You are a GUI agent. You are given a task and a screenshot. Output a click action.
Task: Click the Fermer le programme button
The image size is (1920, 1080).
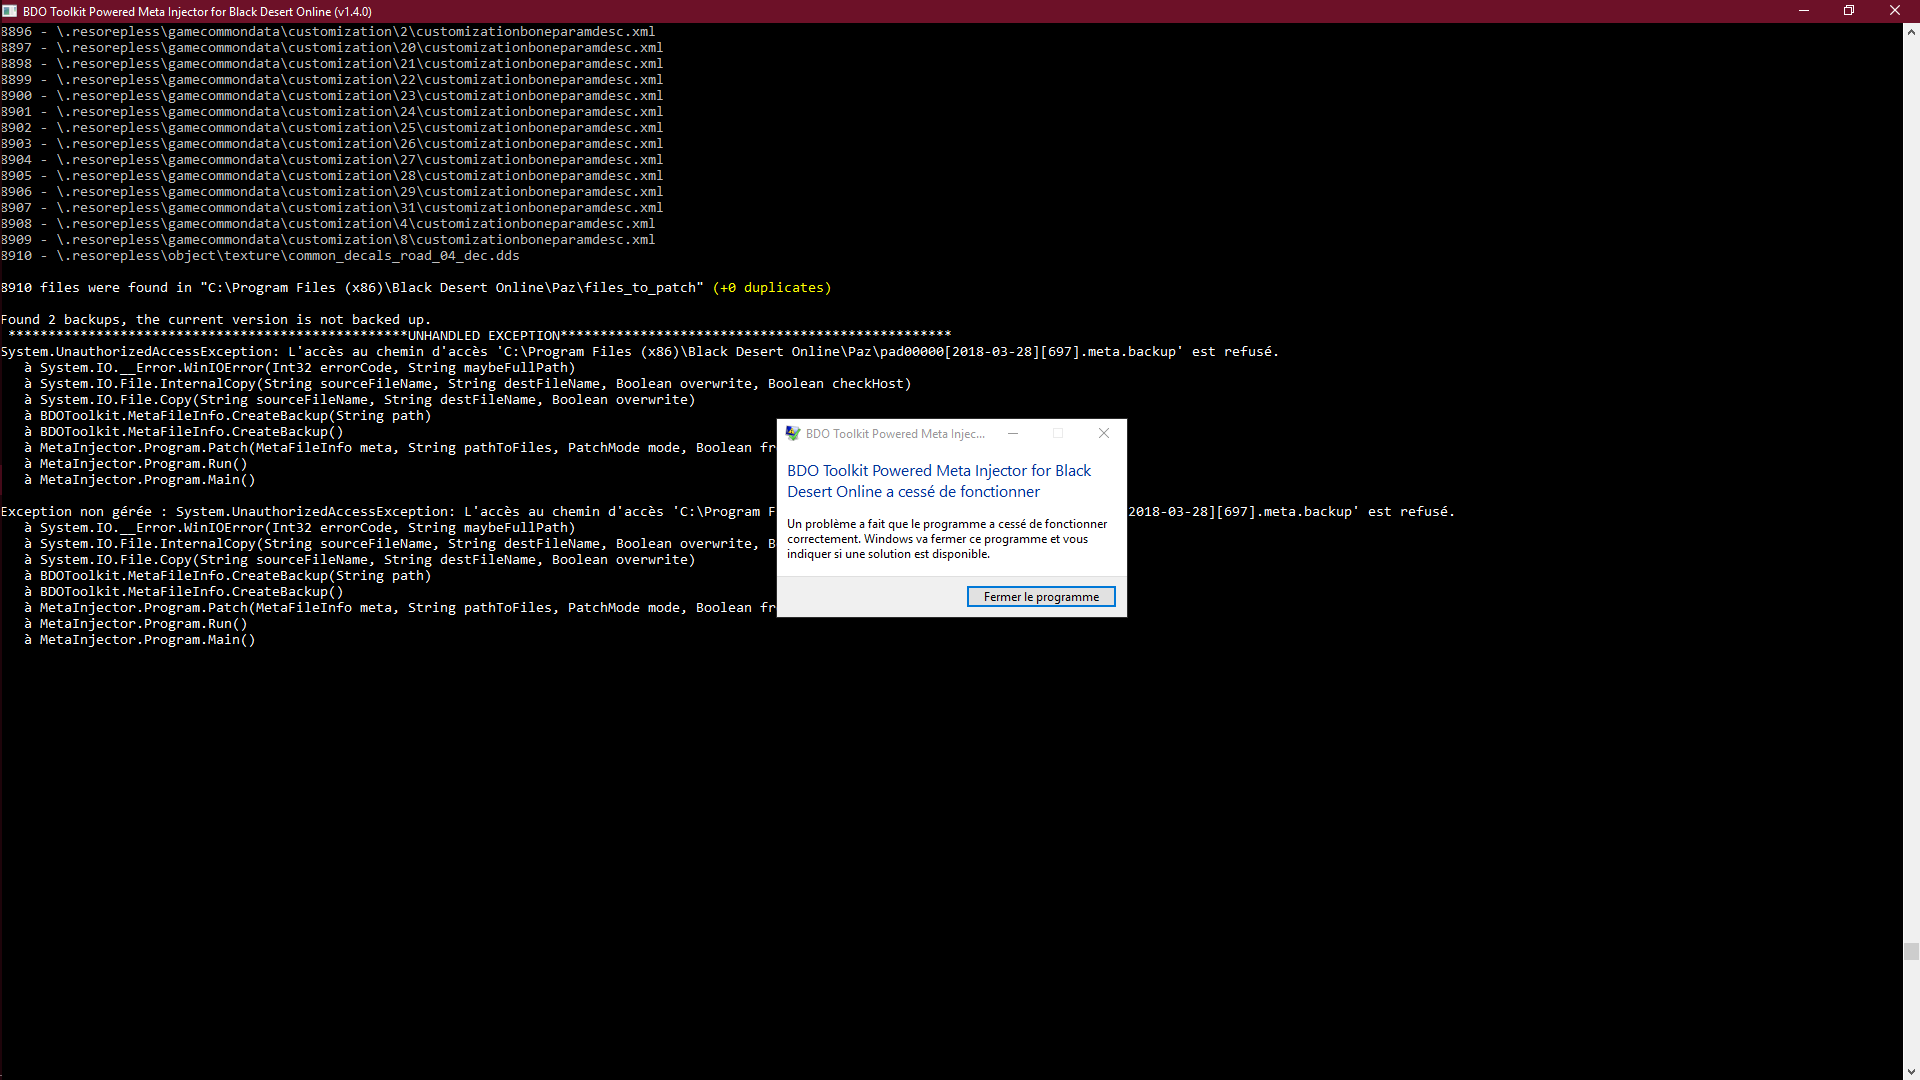pos(1040,597)
